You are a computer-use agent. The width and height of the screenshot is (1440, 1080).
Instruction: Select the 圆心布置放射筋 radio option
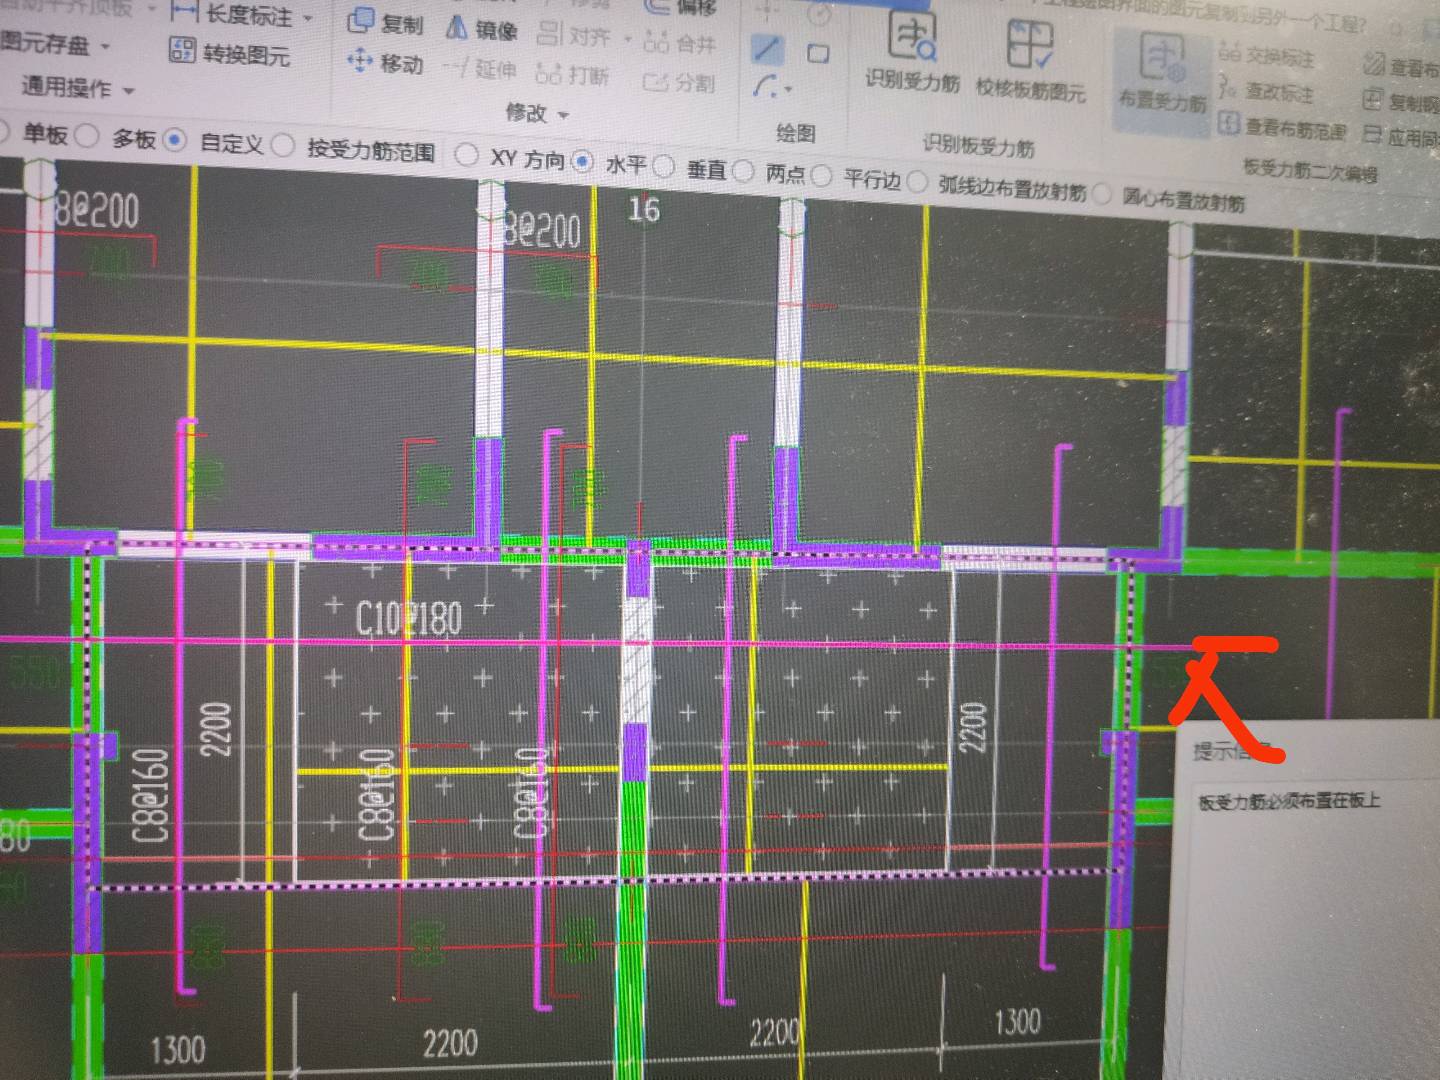[1102, 194]
